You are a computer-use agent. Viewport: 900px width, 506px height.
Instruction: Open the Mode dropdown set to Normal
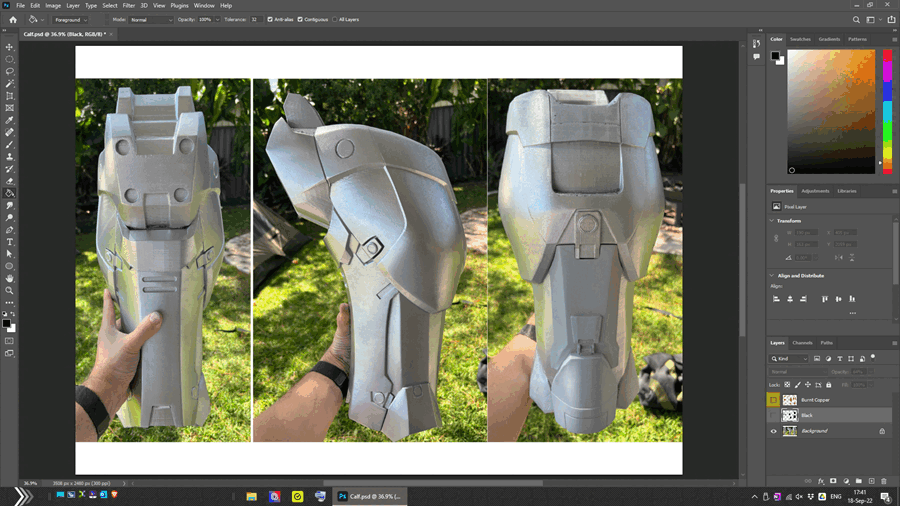[x=152, y=19]
